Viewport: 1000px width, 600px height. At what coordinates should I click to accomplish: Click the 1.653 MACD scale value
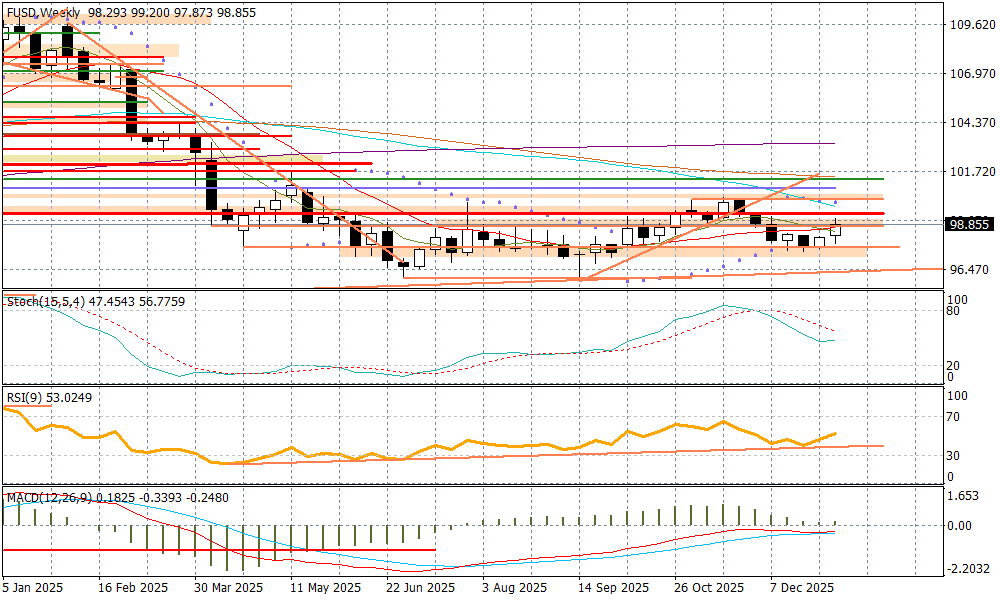(x=964, y=496)
